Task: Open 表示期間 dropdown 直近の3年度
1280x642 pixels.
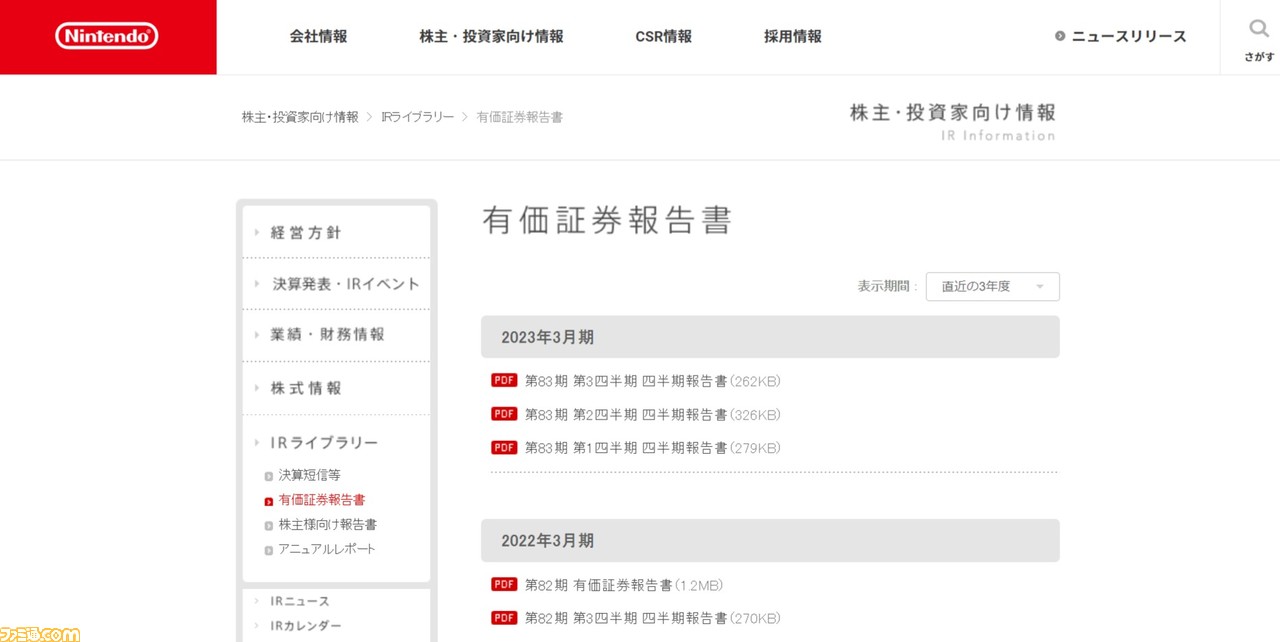Action: click(992, 286)
